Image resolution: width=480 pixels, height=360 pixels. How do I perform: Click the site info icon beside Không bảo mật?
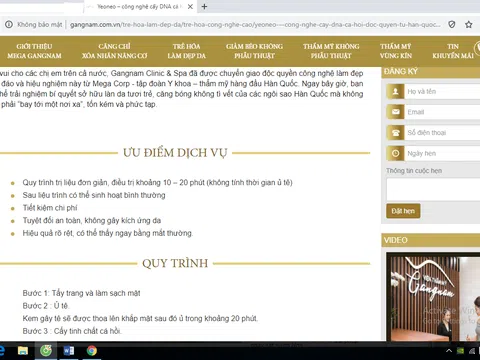click(x=9, y=25)
